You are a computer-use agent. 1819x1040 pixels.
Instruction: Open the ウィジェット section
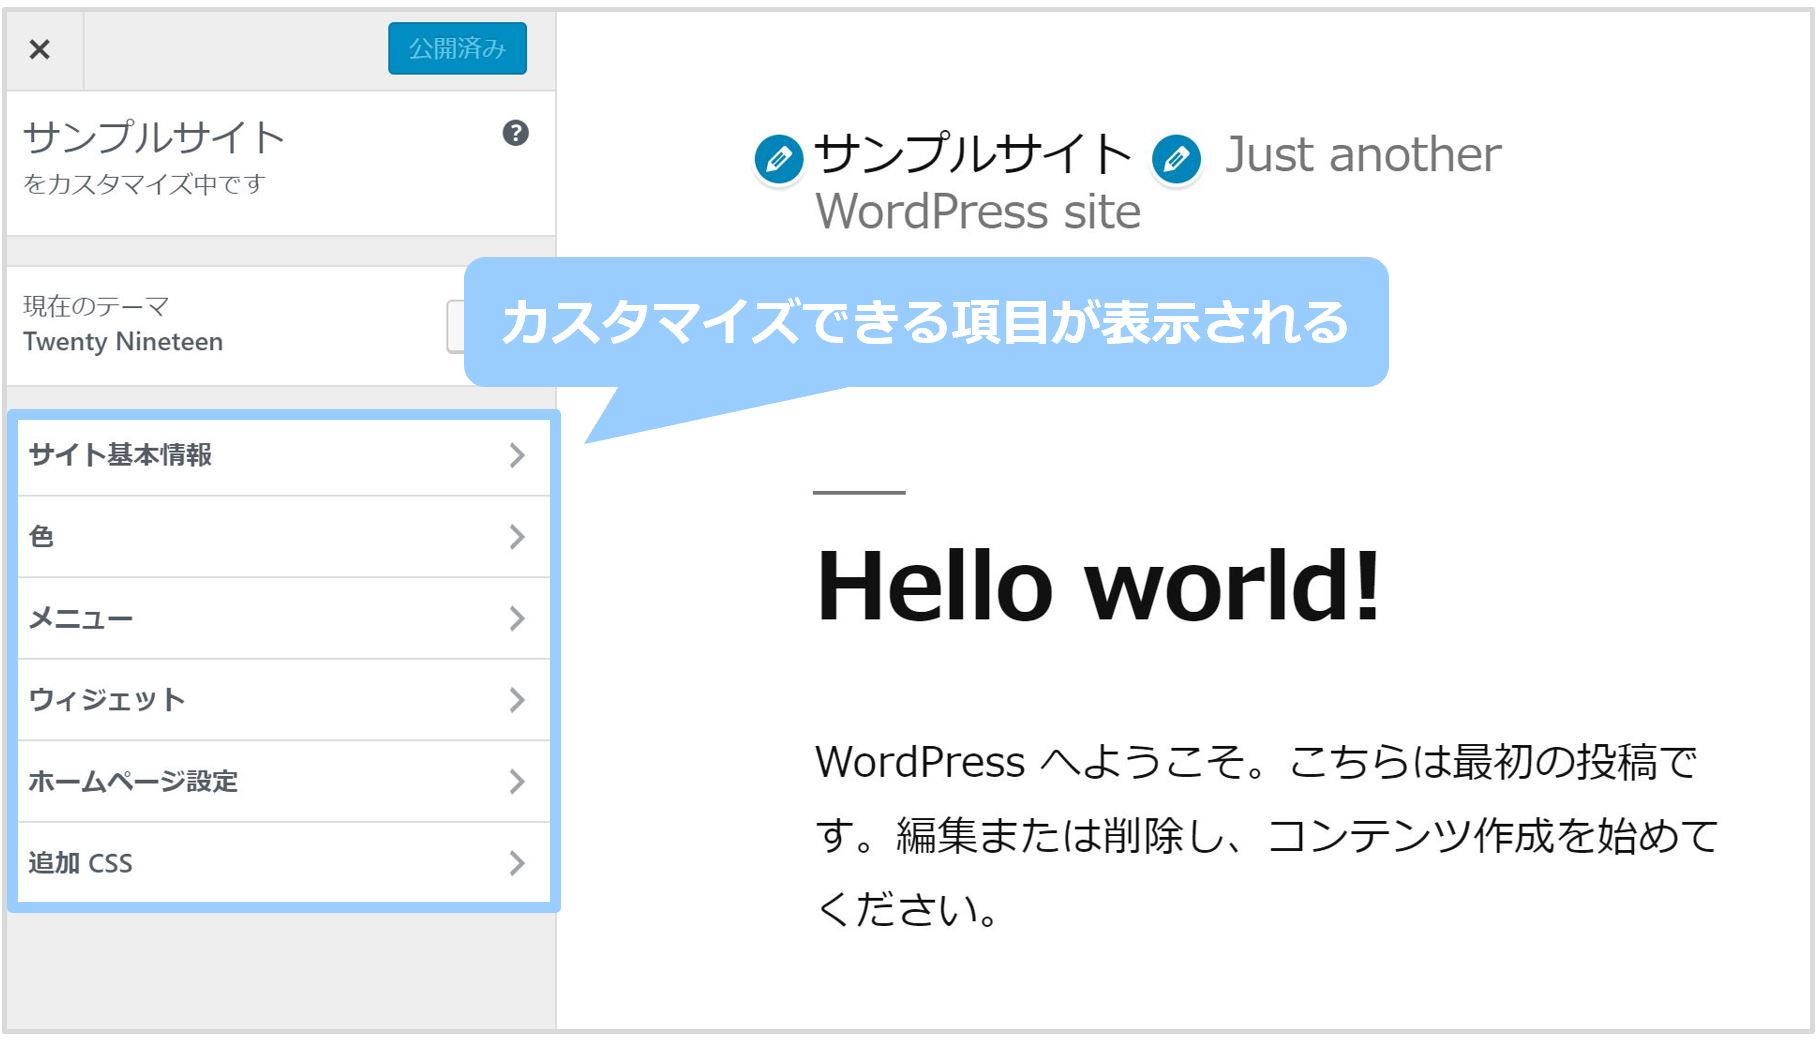107,700
